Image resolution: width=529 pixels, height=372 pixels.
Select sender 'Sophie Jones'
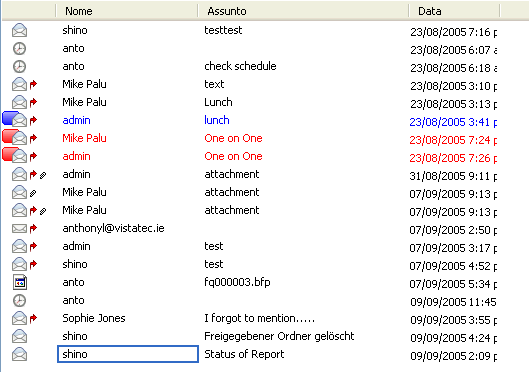[94, 318]
